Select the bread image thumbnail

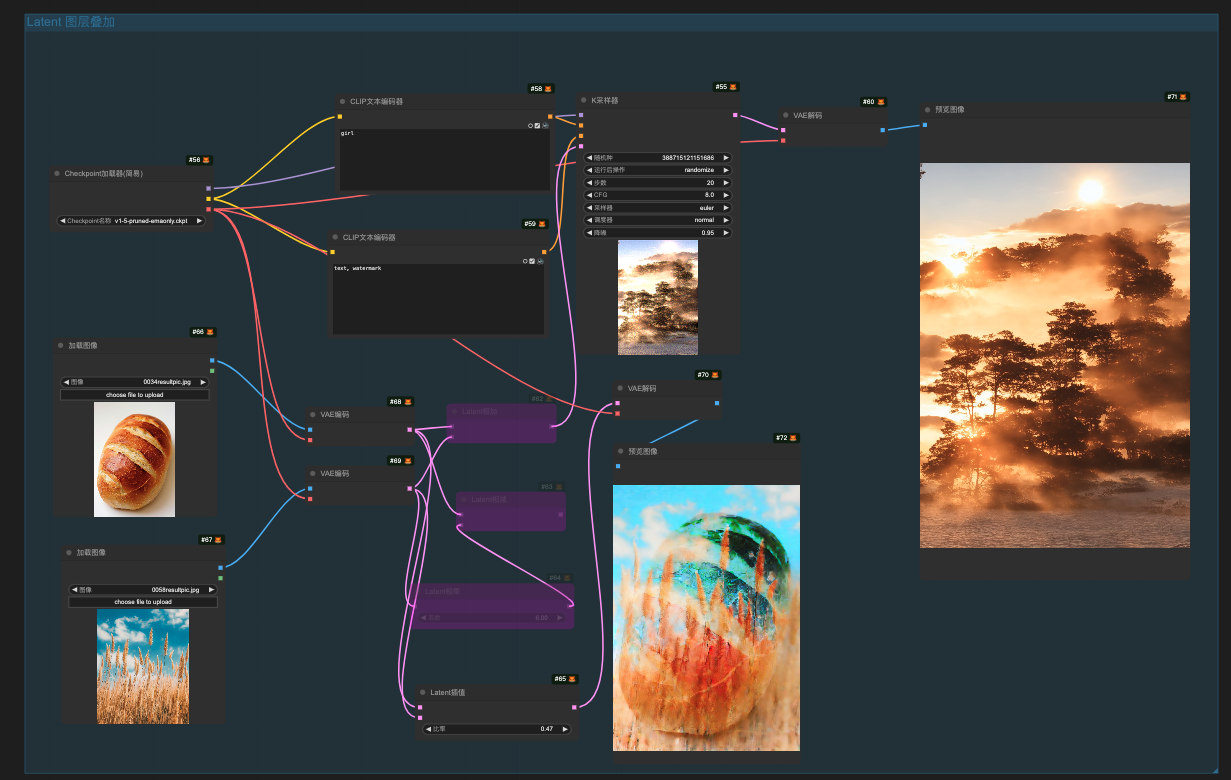134,459
